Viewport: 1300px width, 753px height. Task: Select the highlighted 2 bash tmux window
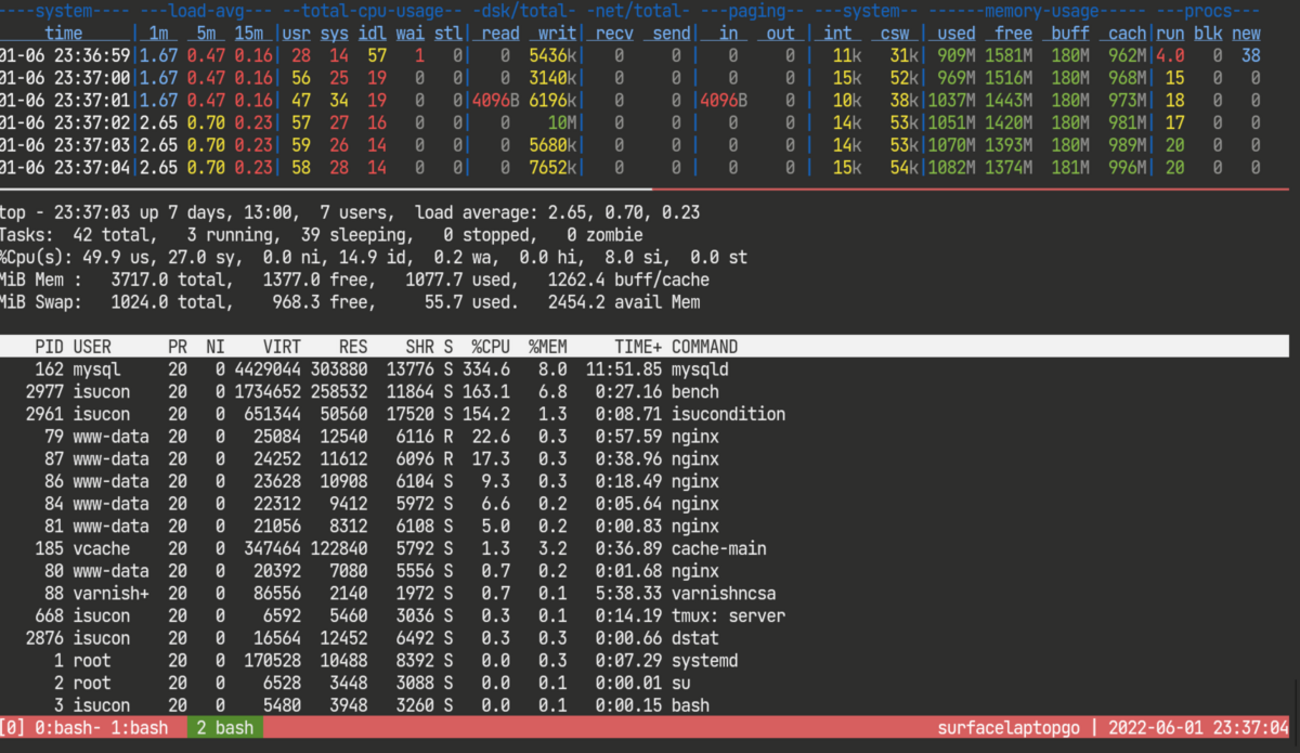(x=225, y=728)
